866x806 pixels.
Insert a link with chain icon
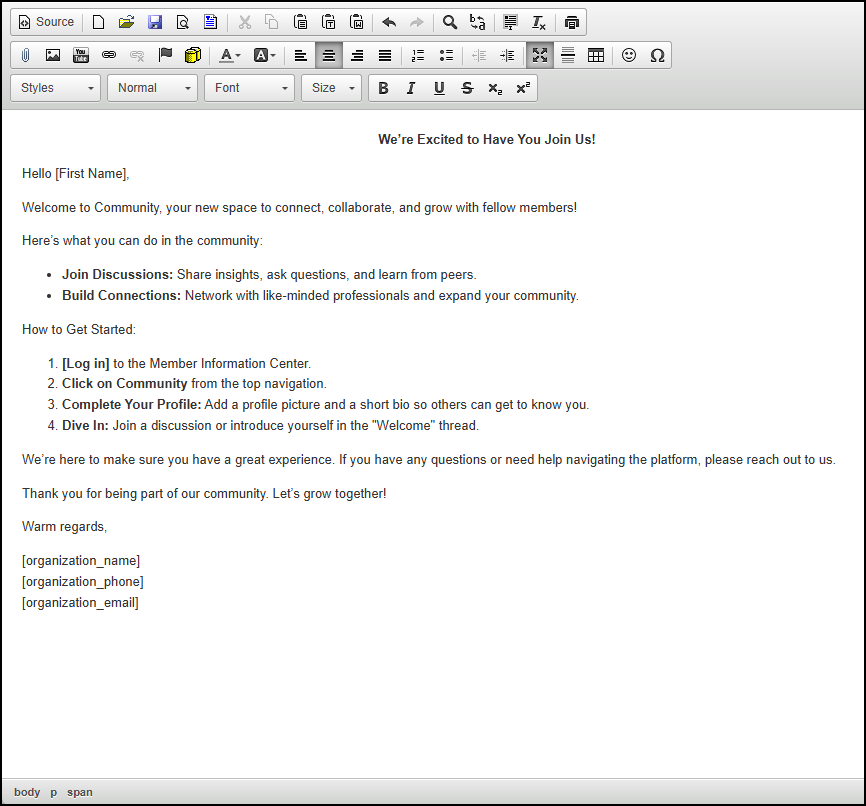pyautogui.click(x=109, y=55)
